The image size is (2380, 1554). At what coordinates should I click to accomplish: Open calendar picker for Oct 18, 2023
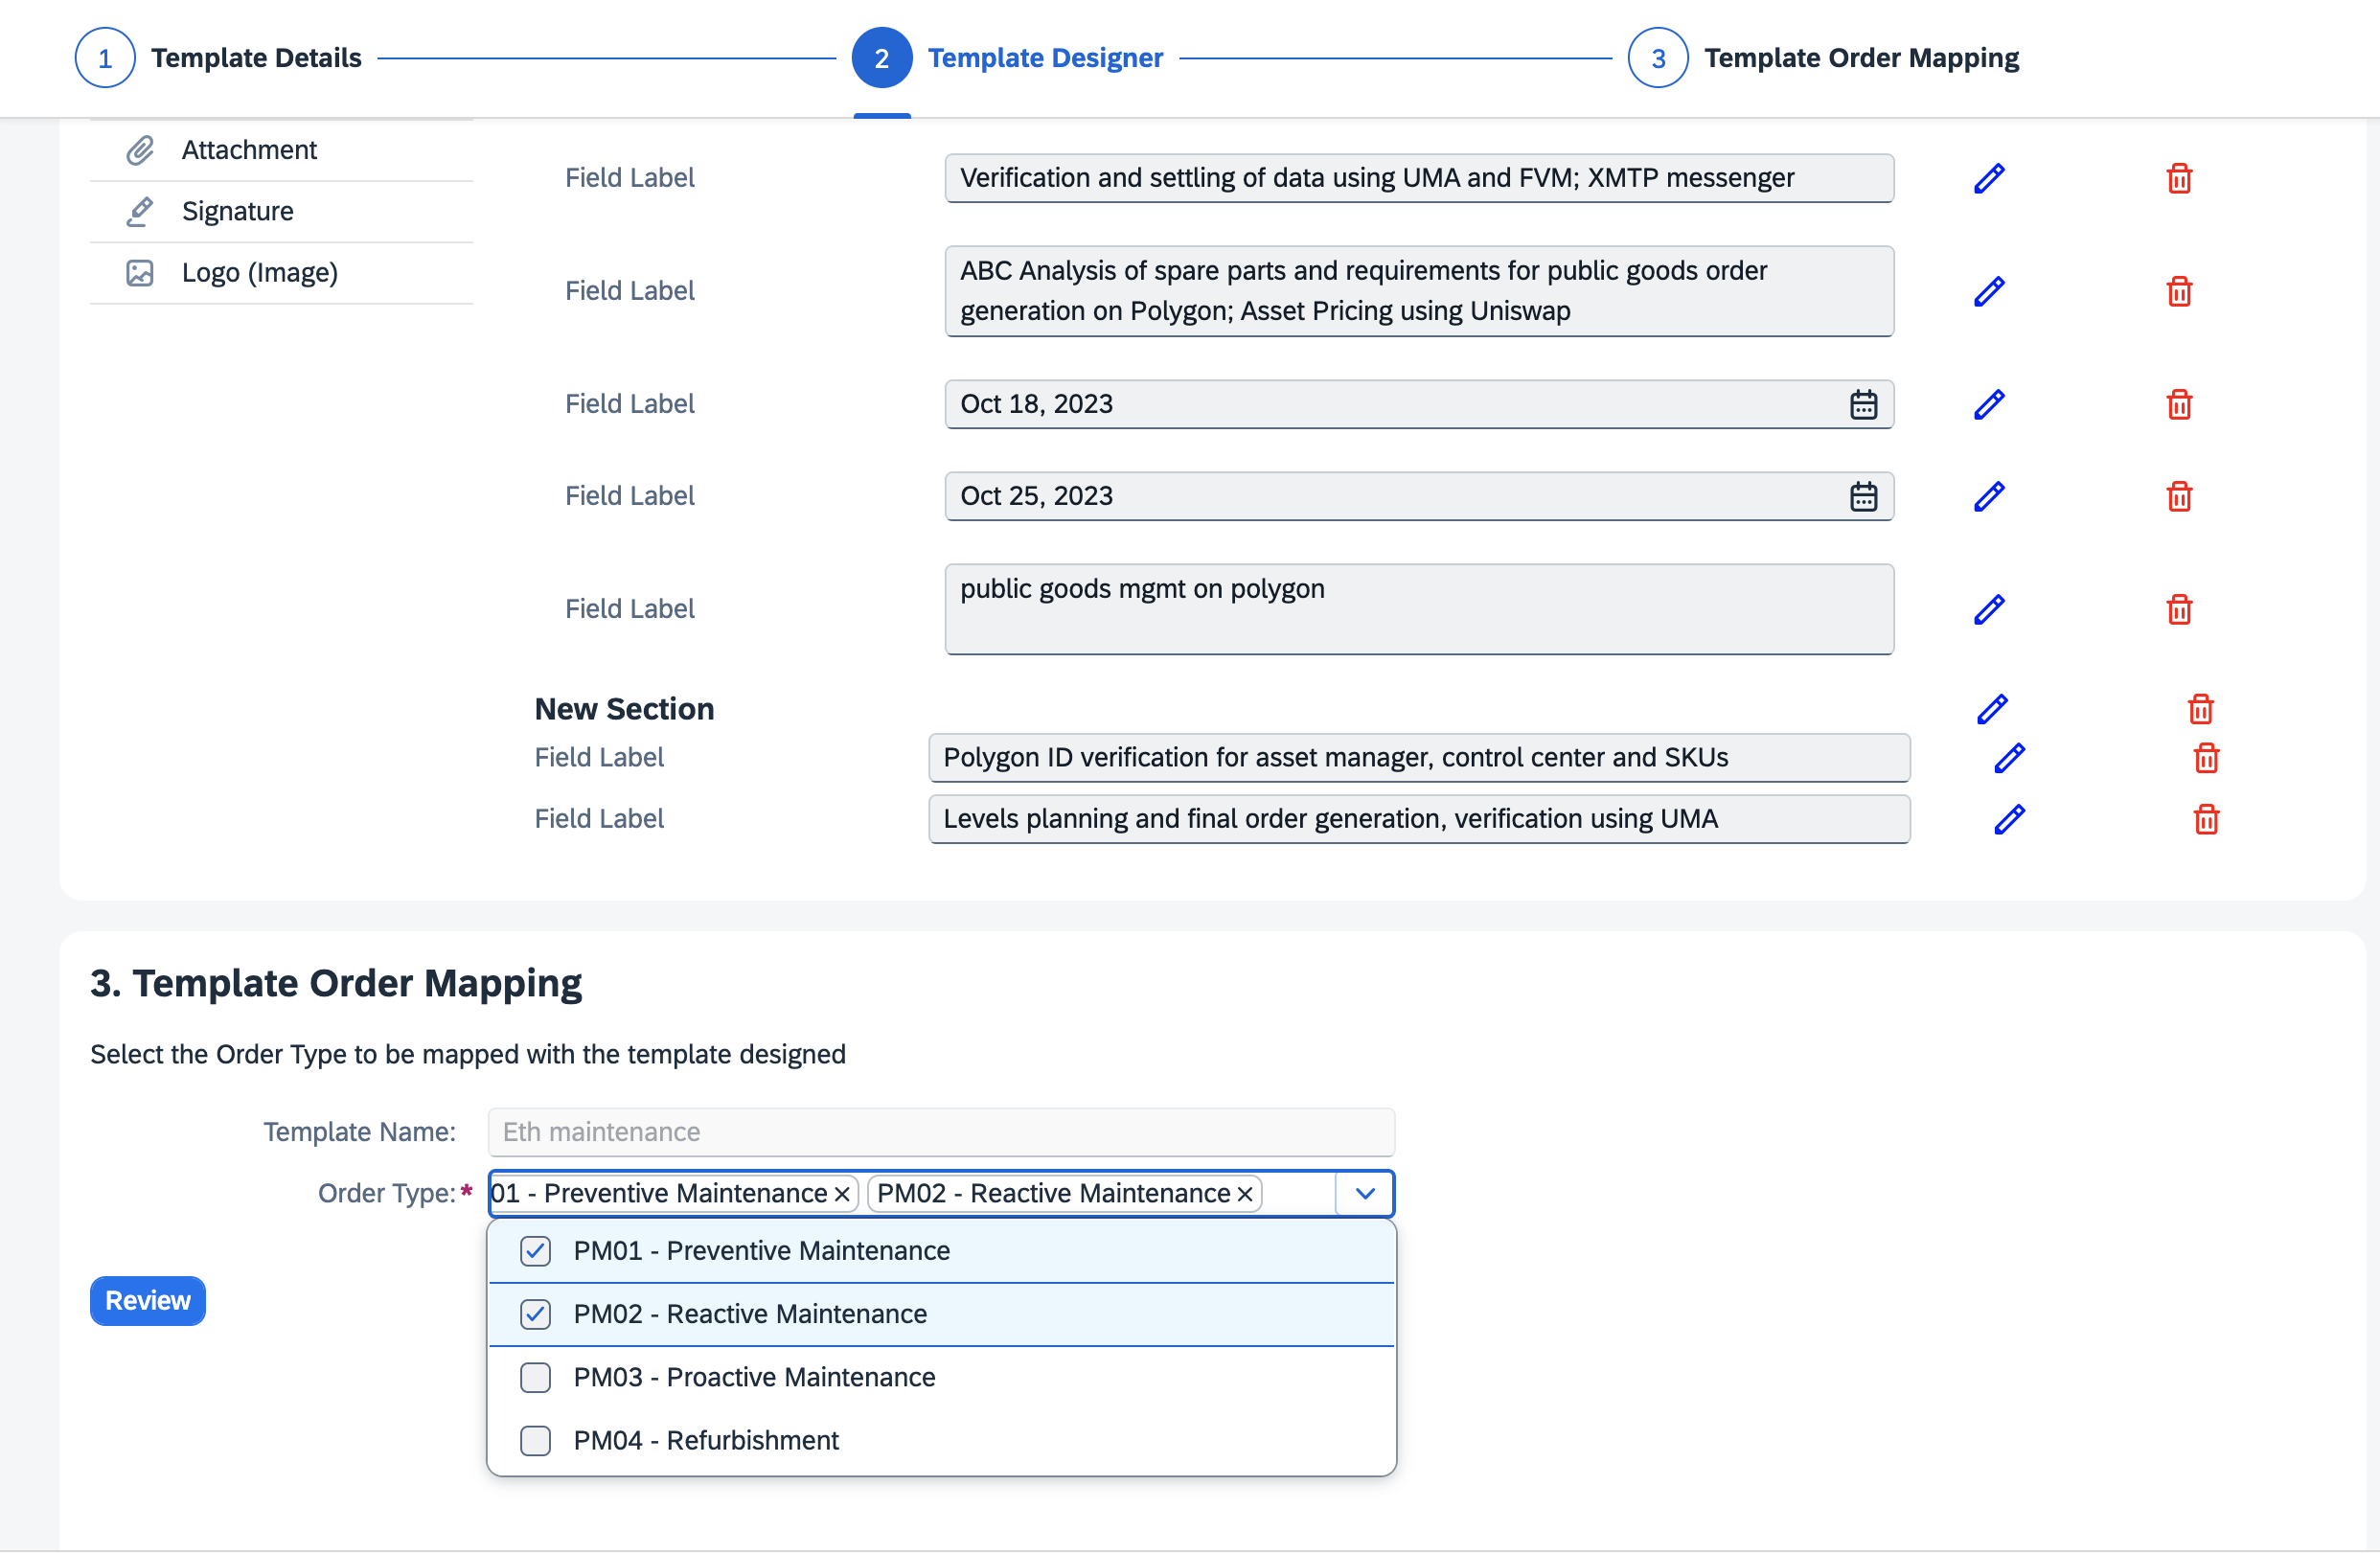[1863, 404]
